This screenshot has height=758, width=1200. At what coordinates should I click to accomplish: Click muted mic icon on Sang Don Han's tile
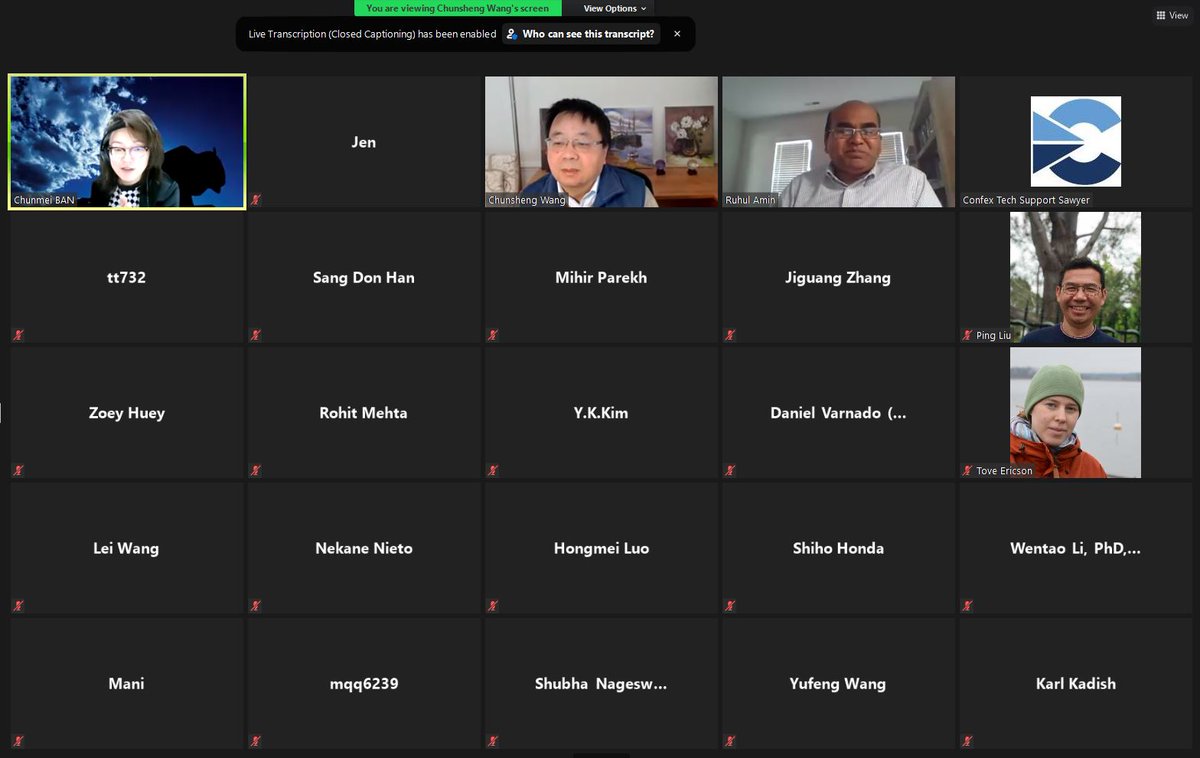256,335
